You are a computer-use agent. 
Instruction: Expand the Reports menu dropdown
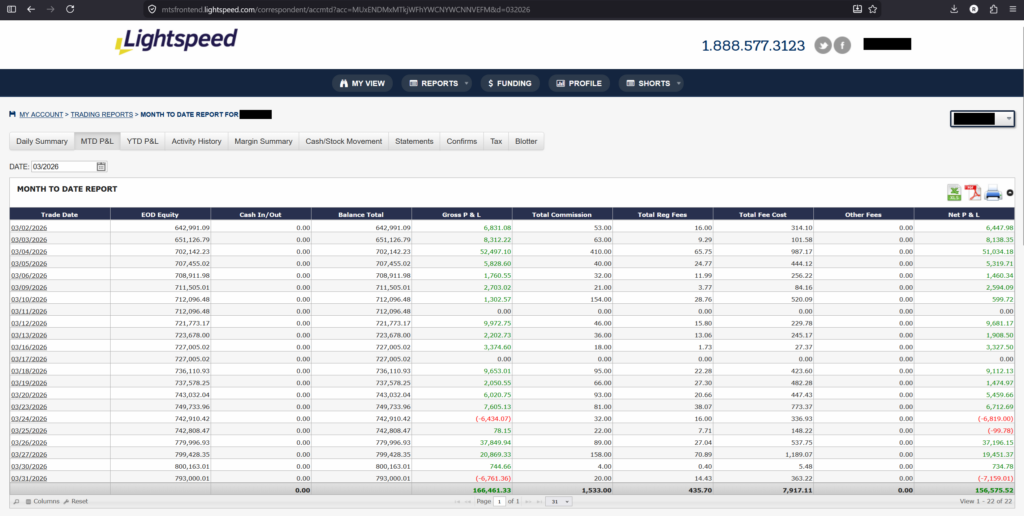436,83
